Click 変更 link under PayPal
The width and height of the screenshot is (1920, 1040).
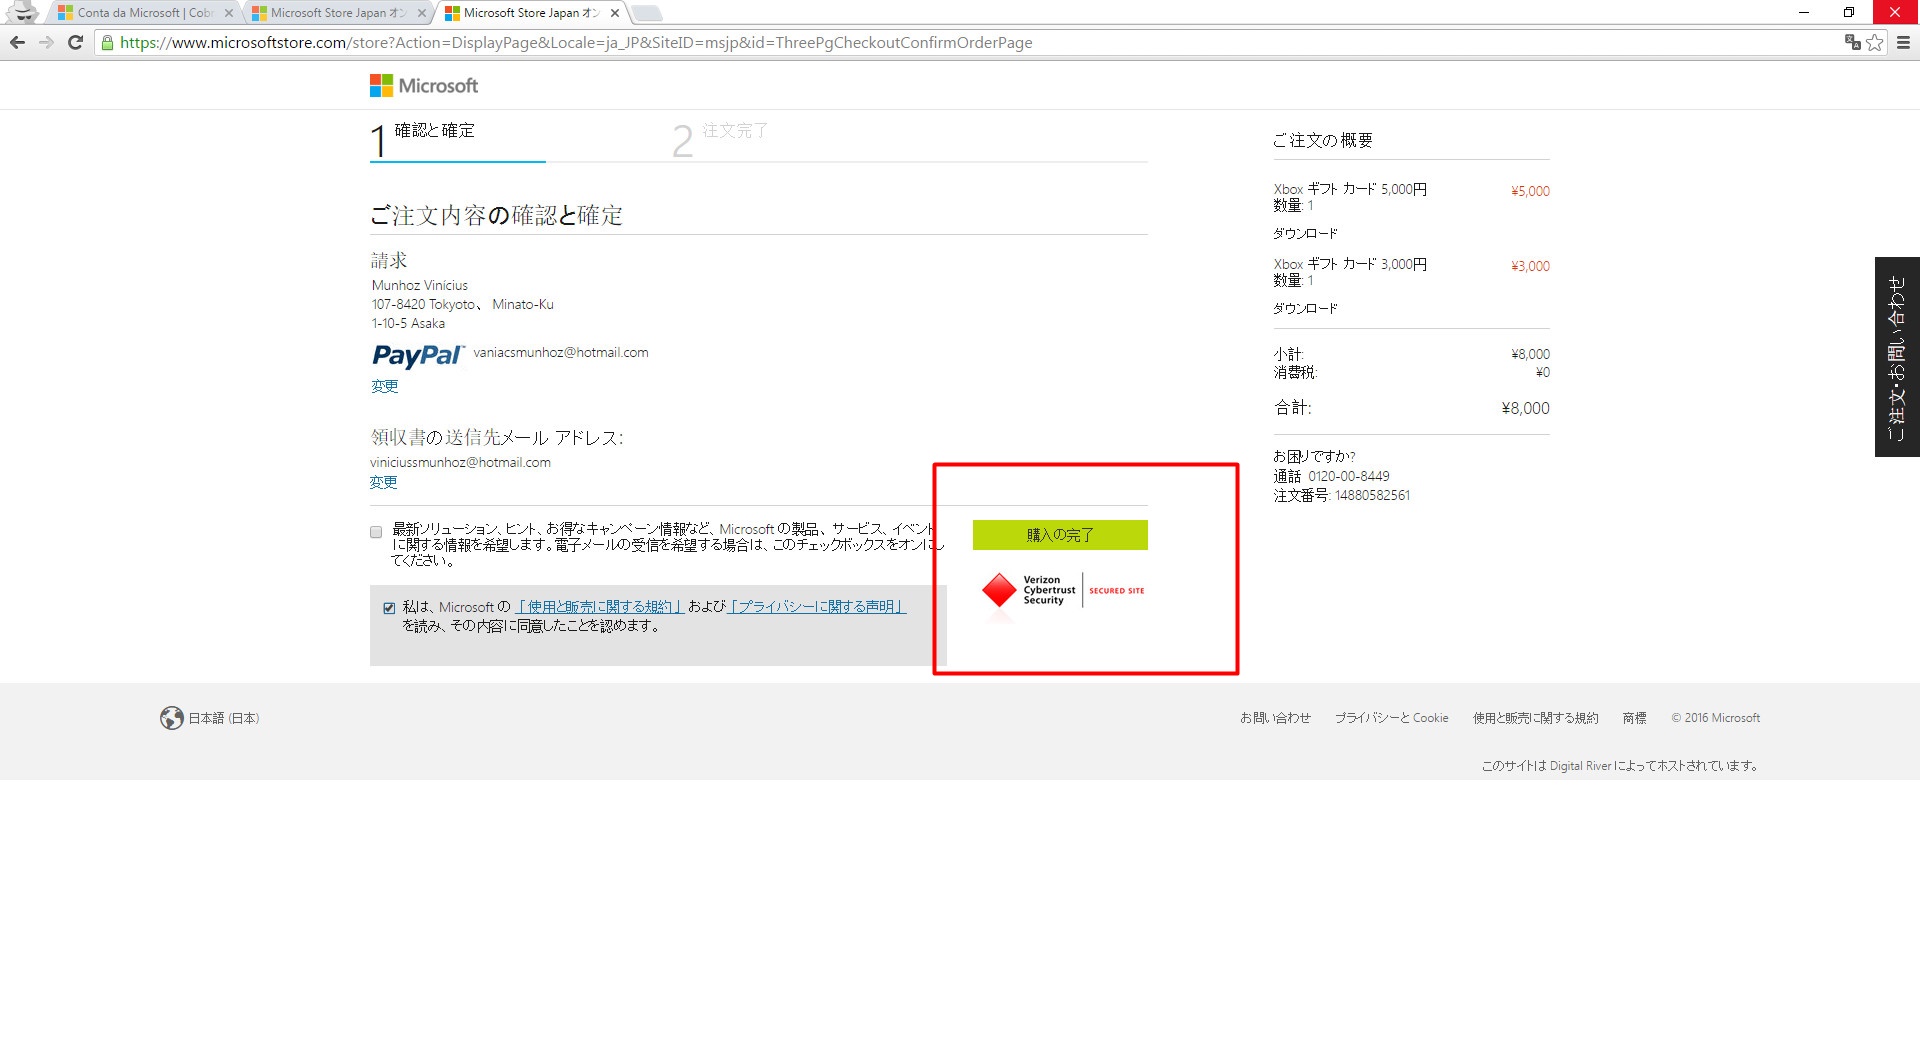point(385,386)
